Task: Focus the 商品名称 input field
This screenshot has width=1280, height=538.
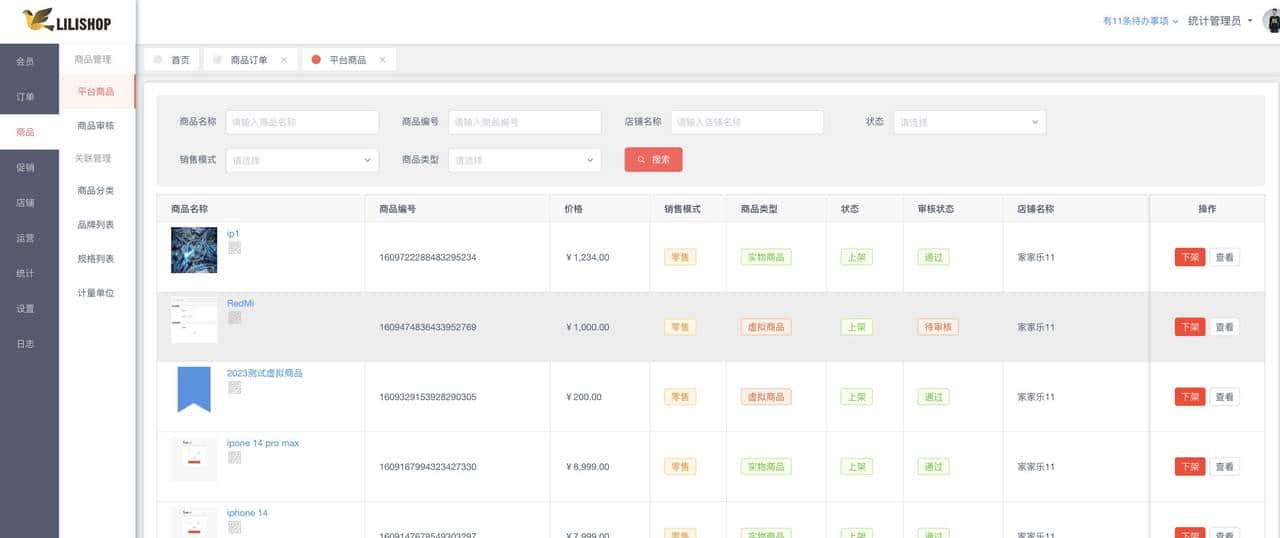Action: point(302,122)
